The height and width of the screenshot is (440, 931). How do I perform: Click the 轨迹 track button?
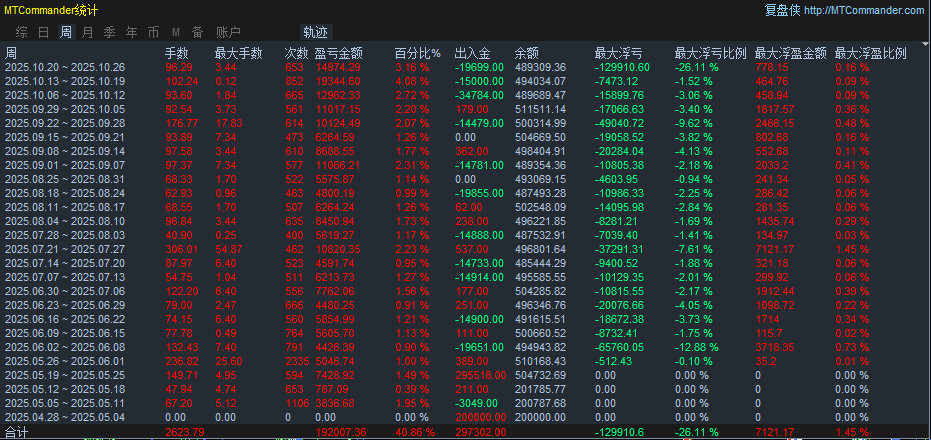315,32
